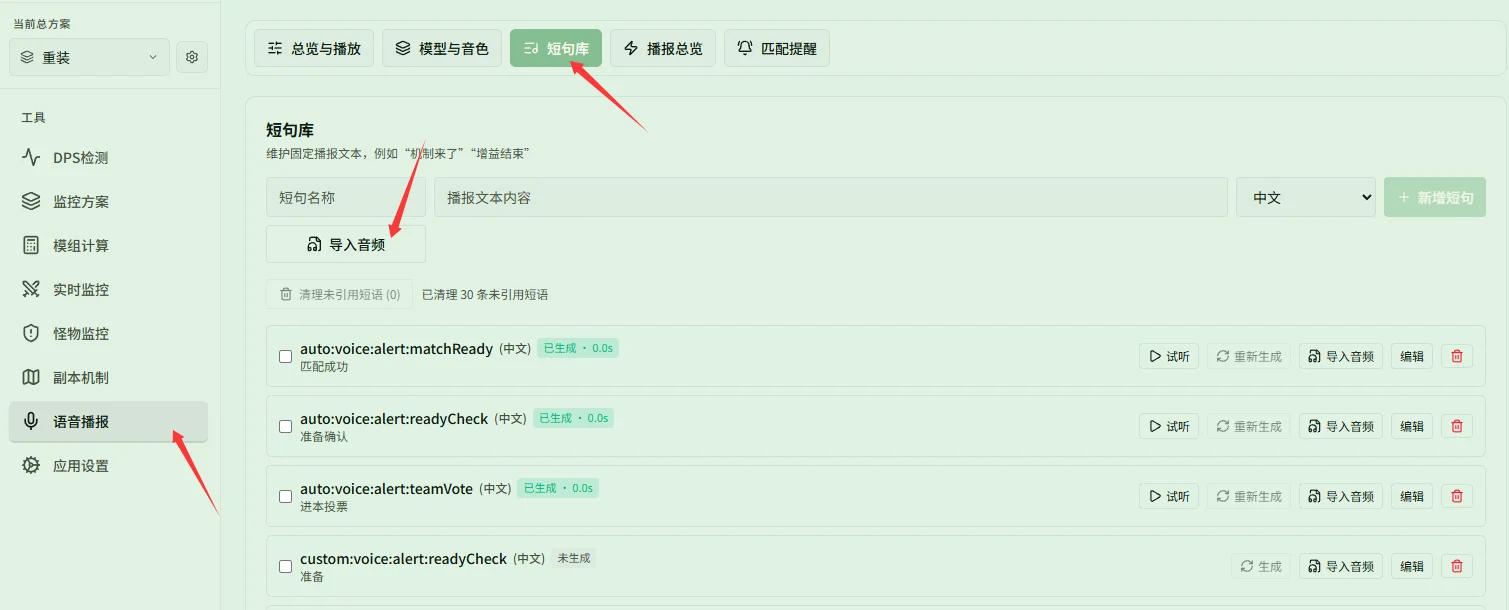Click the 已生成 · 0.0s badge on matchReady

point(578,348)
